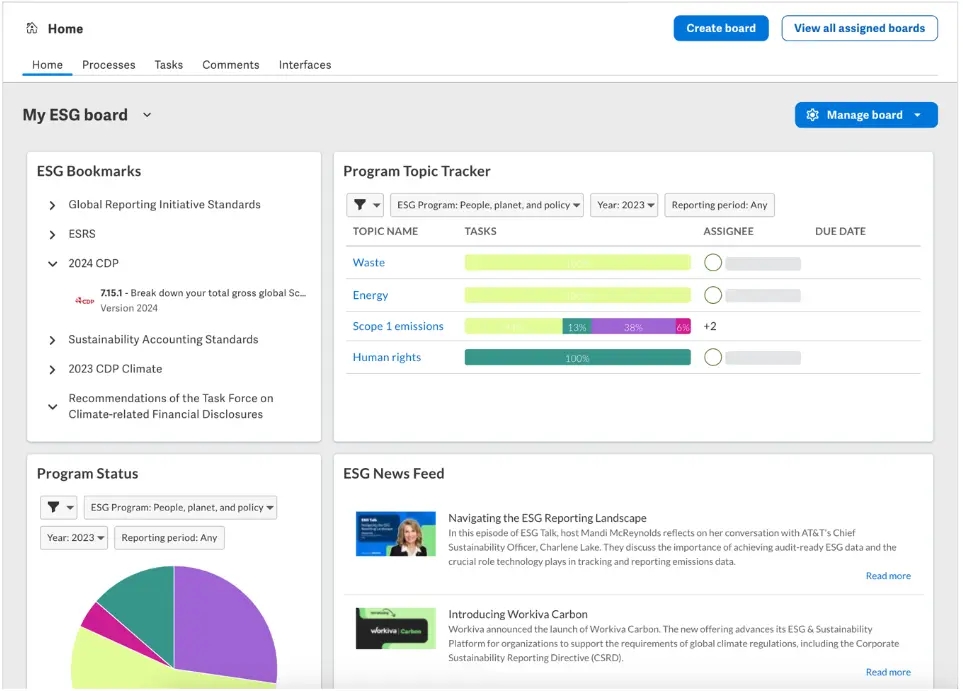The image size is (963, 691).
Task: Open the My ESG board chevron dropdown
Action: pyautogui.click(x=147, y=115)
